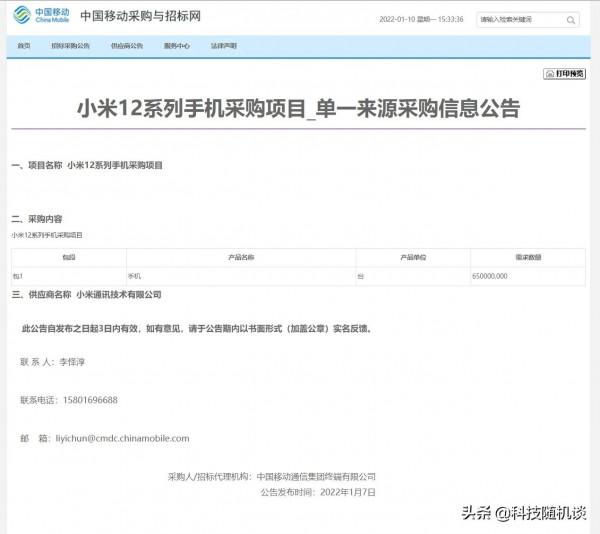600x534 pixels.
Task: Open the 供应商公告 menu item
Action: (127, 46)
